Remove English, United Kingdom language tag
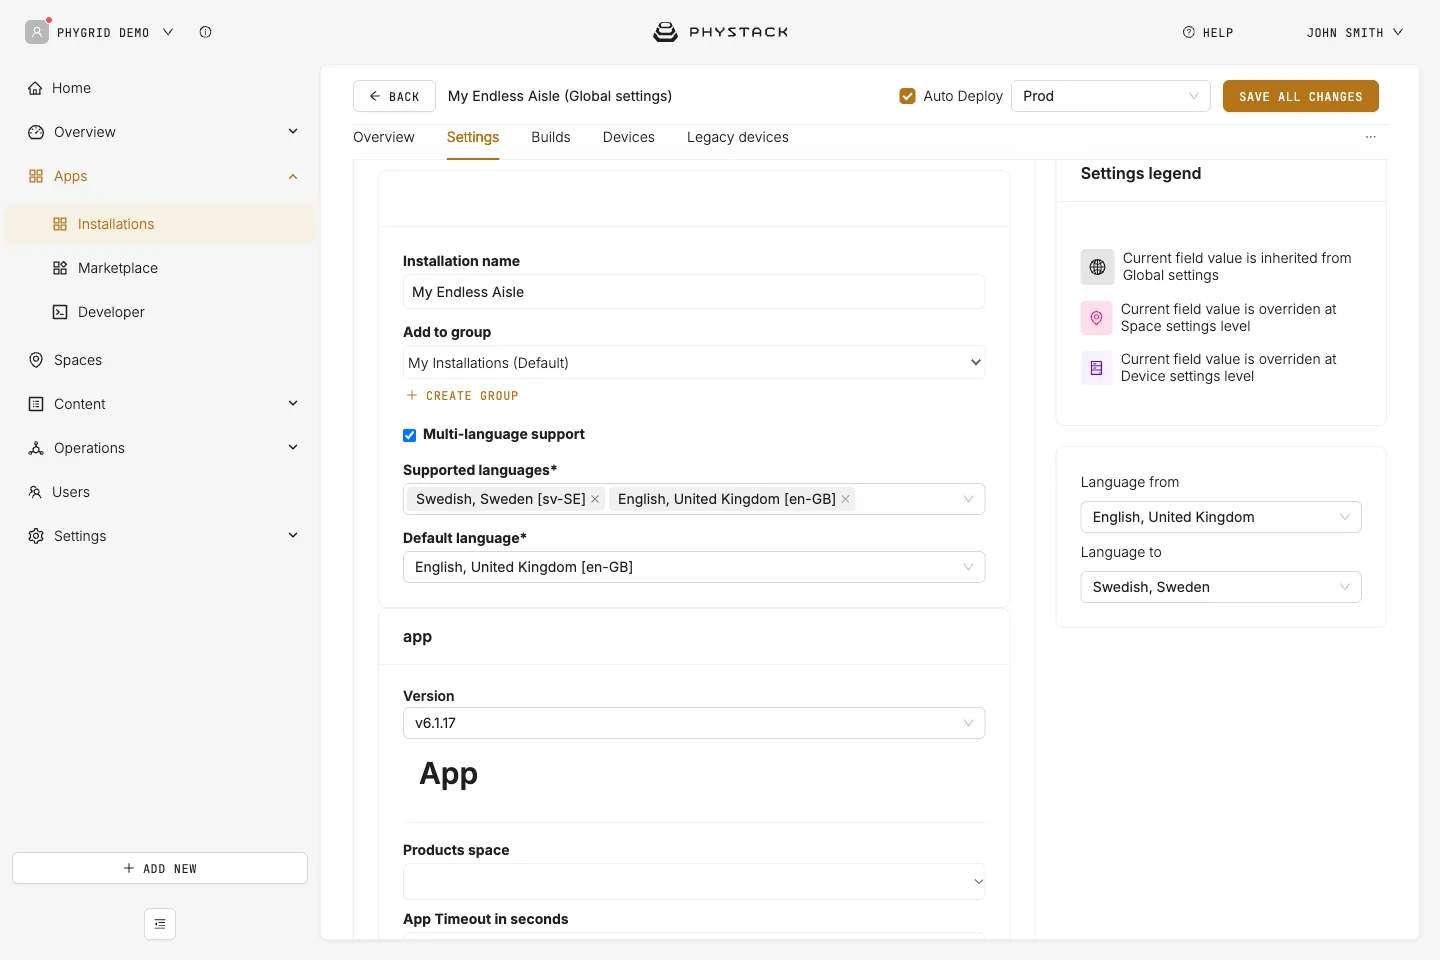Image resolution: width=1440 pixels, height=960 pixels. click(x=845, y=499)
